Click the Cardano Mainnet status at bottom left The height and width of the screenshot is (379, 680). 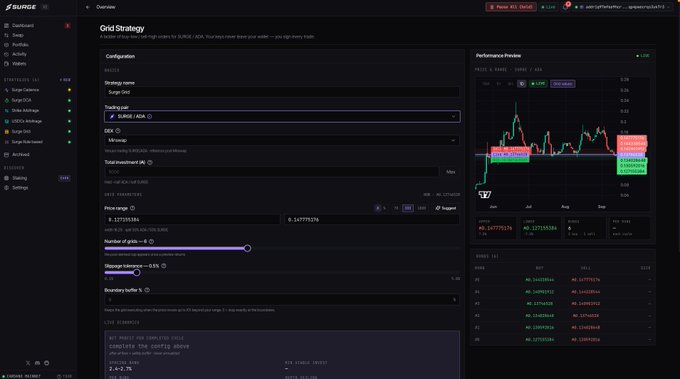pos(21,376)
